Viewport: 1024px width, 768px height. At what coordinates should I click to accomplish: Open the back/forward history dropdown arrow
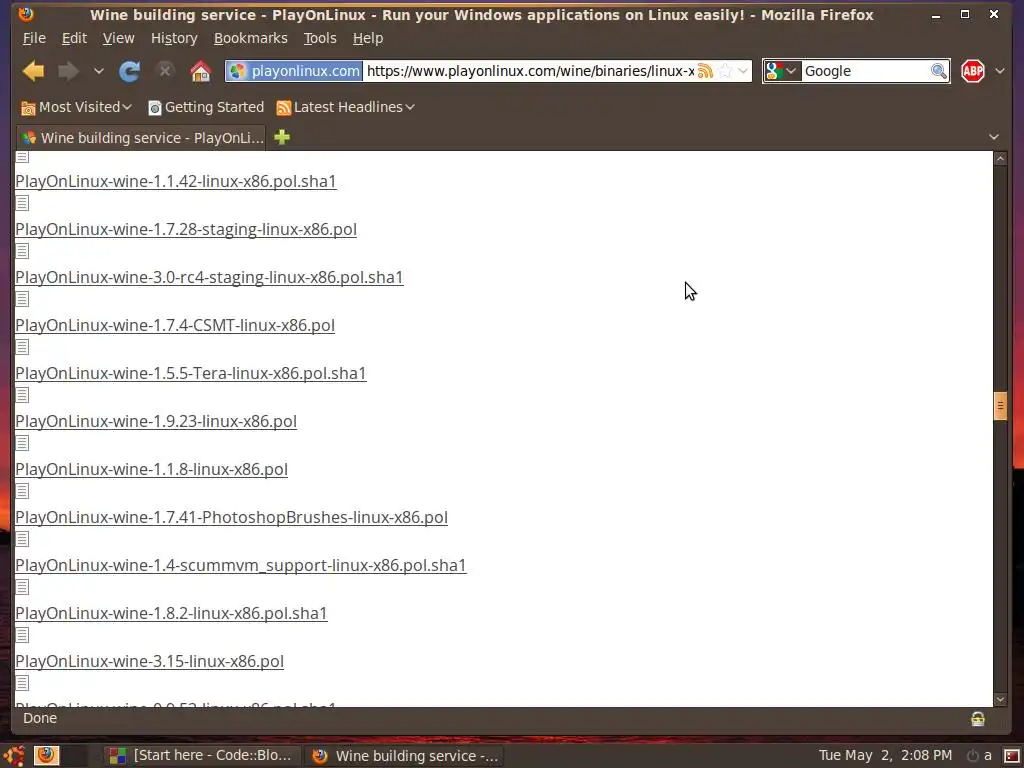[99, 71]
